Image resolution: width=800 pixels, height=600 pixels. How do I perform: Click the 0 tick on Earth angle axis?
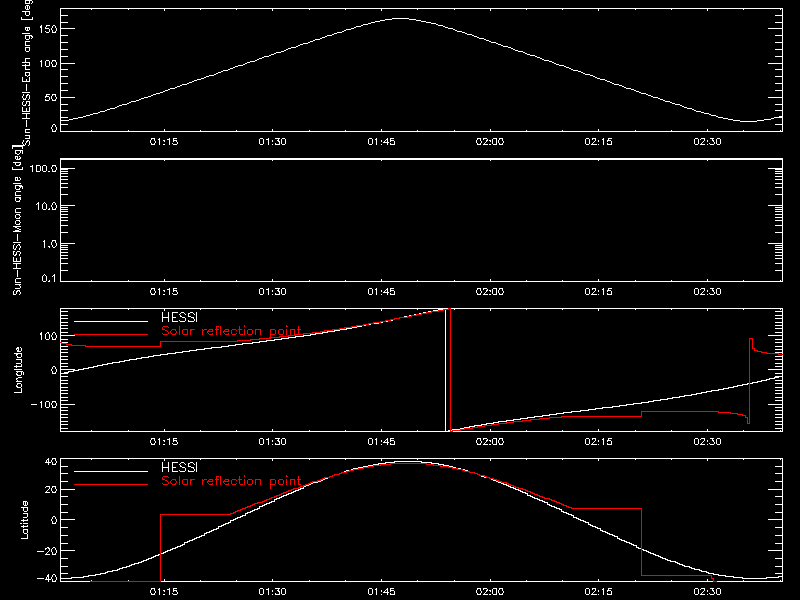(54, 128)
